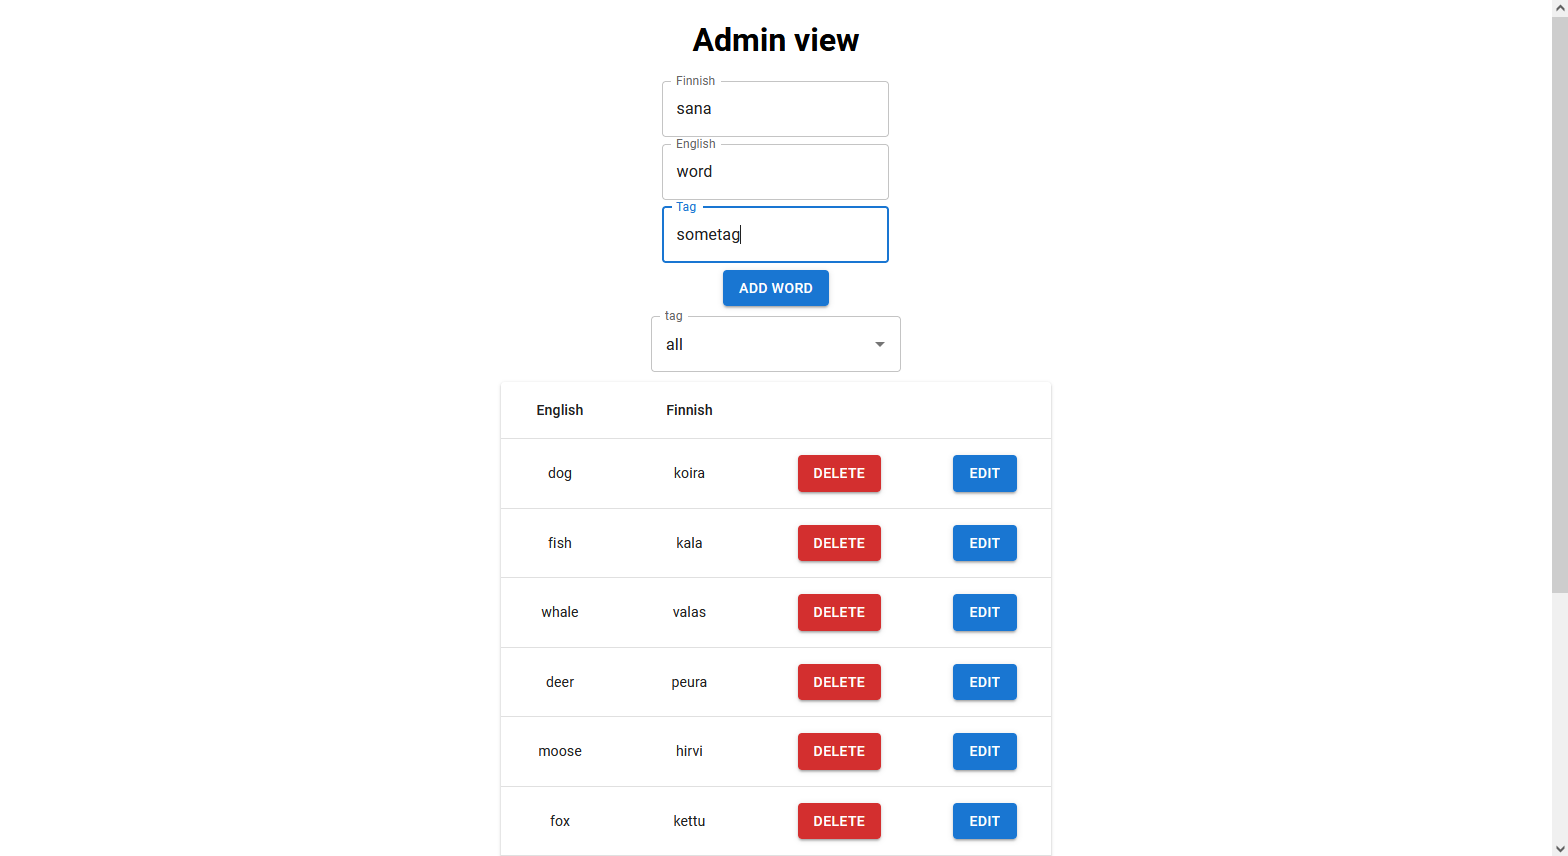Edit the whale/valas entry
The image size is (1568, 856).
coord(984,612)
